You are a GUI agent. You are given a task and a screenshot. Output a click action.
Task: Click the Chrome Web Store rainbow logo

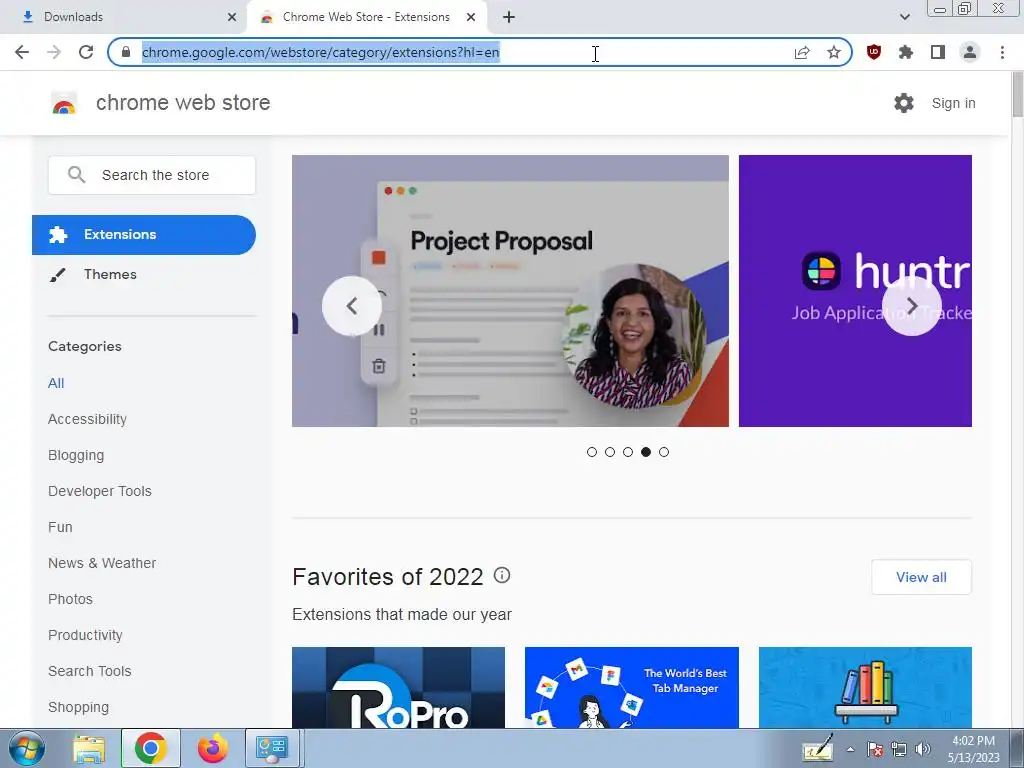click(x=64, y=103)
